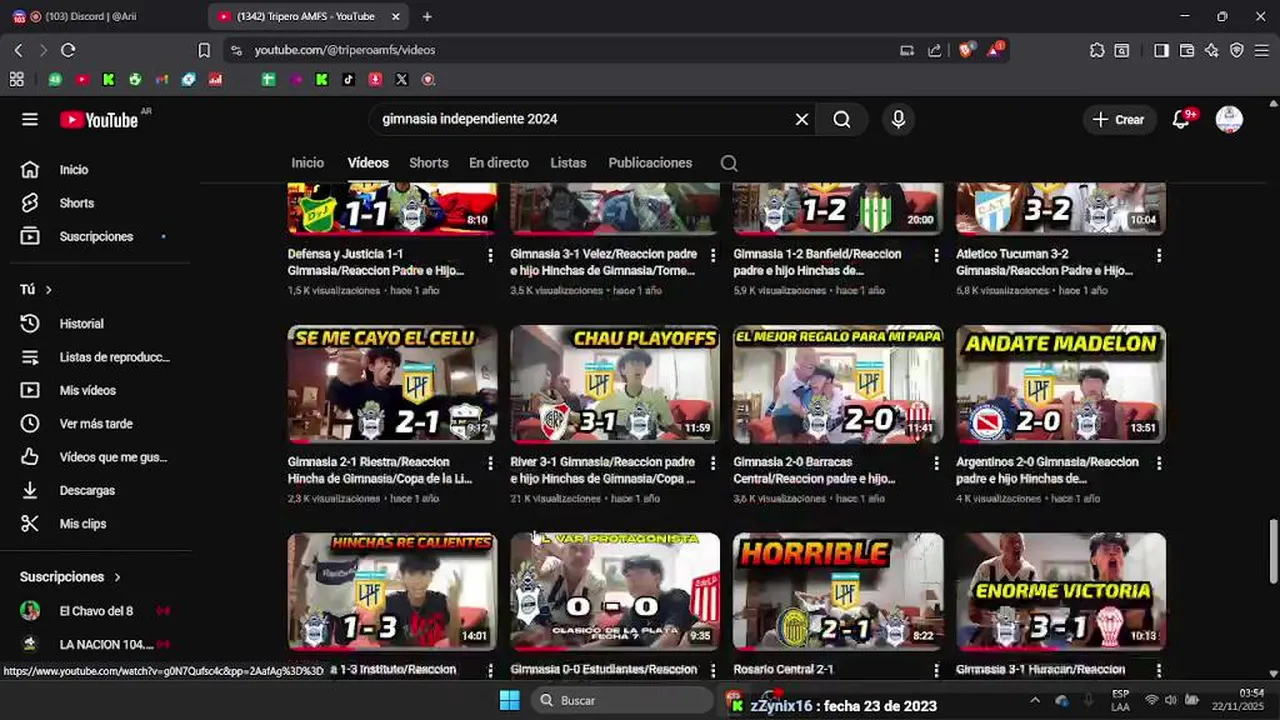Open the Publicaciones tab
This screenshot has width=1280, height=720.
tap(650, 163)
